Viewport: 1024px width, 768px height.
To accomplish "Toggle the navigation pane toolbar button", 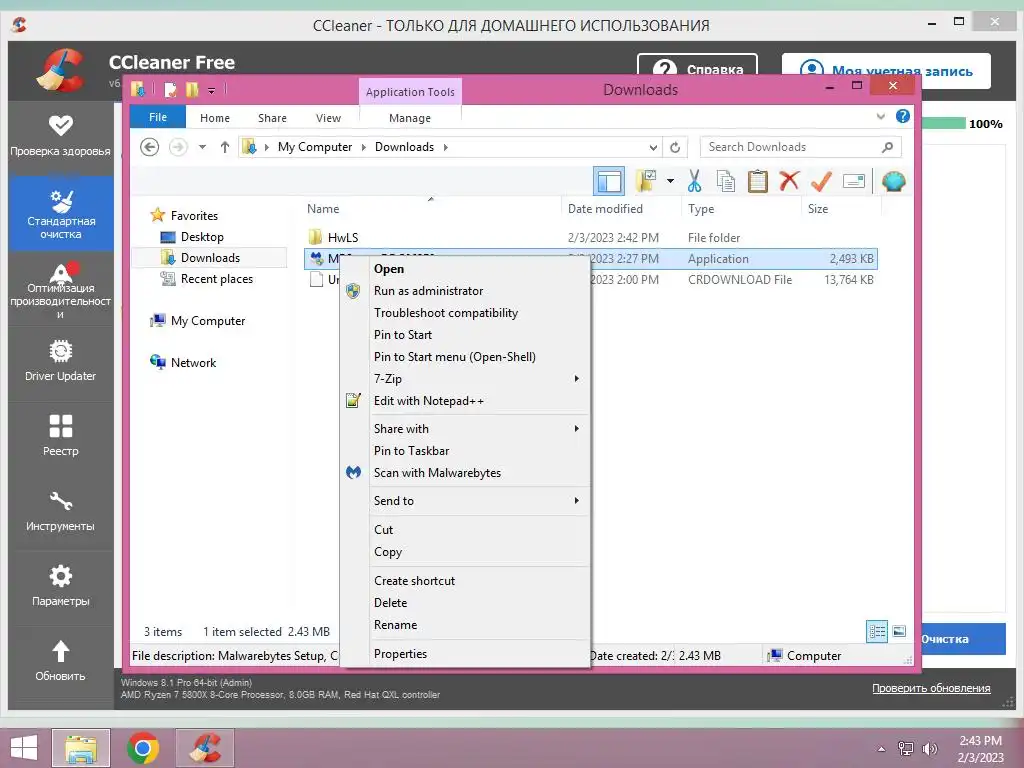I will point(609,181).
